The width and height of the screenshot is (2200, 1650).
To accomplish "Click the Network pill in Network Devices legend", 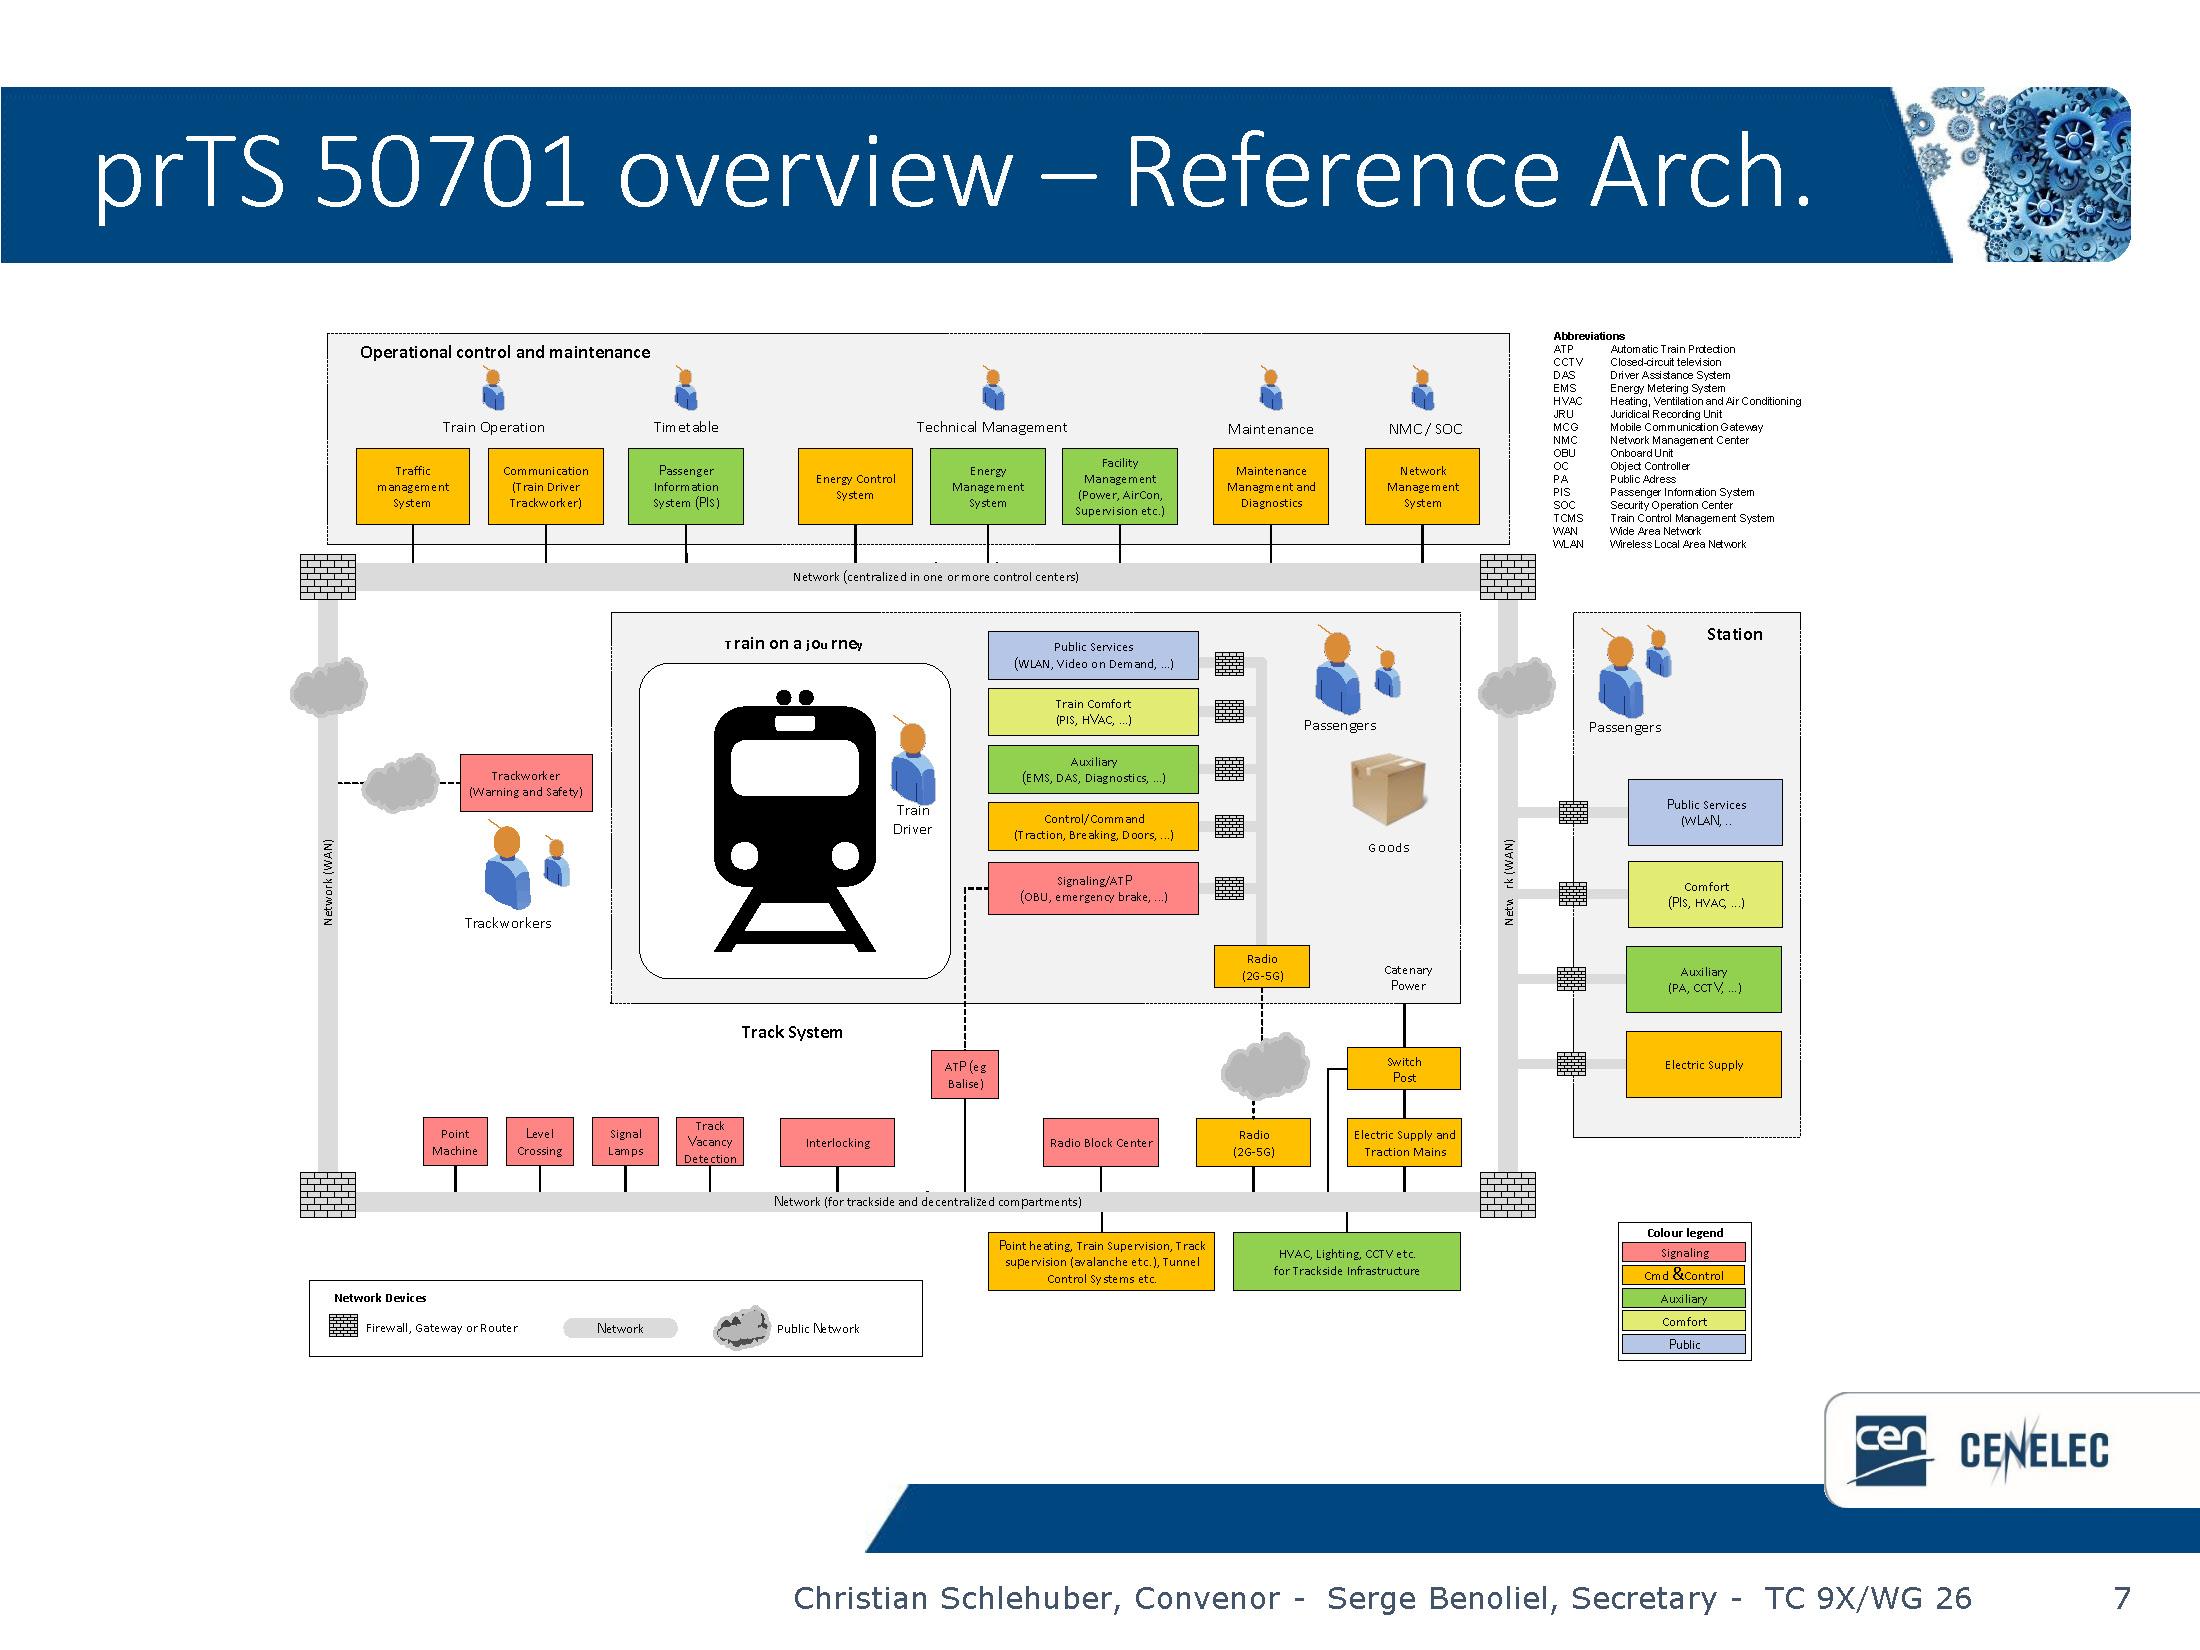I will tap(620, 1328).
